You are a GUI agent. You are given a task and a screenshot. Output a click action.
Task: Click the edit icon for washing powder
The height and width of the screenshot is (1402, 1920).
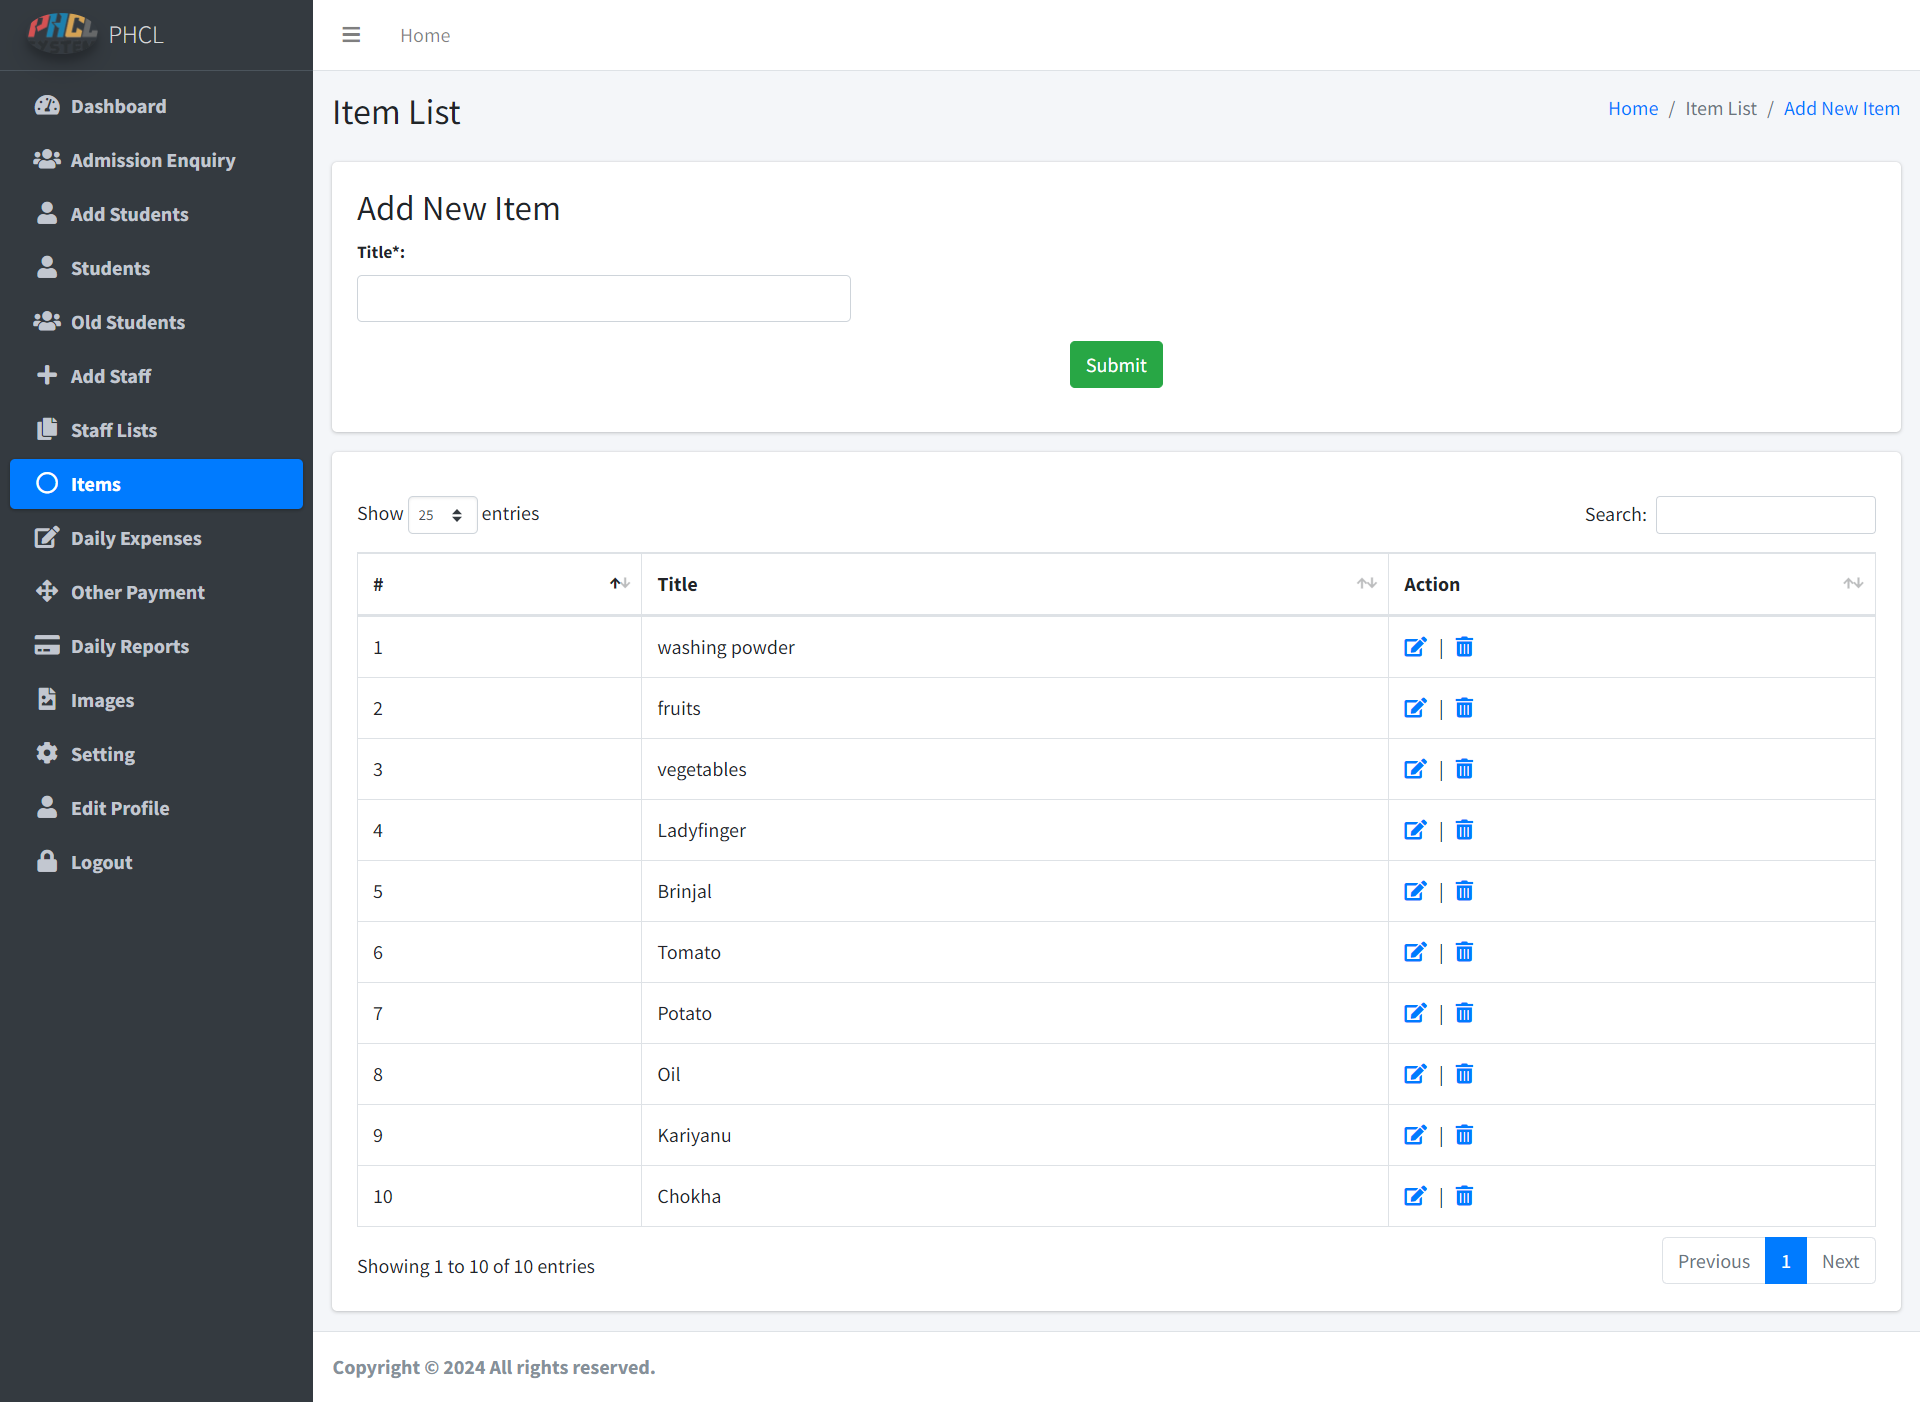pyautogui.click(x=1414, y=647)
